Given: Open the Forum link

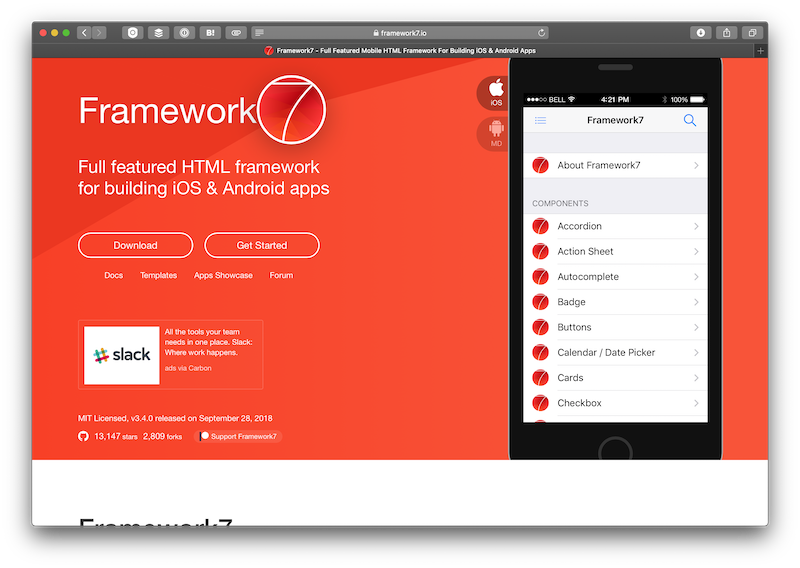Looking at the screenshot, I should coord(281,275).
